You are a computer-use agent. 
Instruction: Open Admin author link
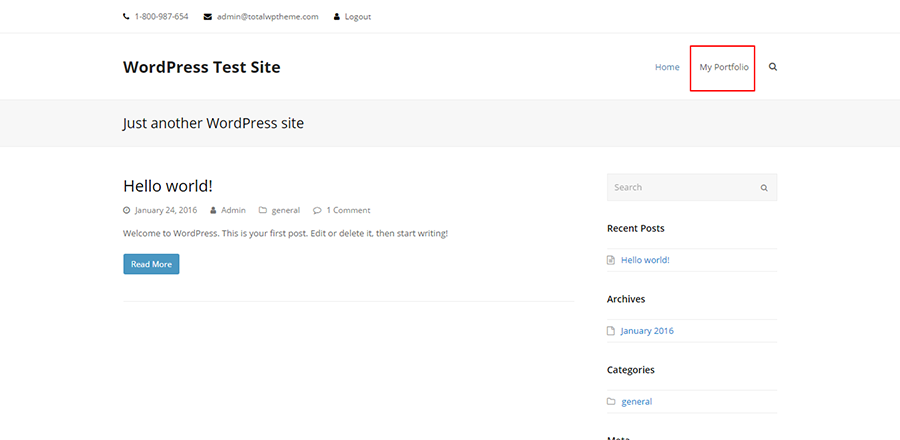click(x=233, y=211)
